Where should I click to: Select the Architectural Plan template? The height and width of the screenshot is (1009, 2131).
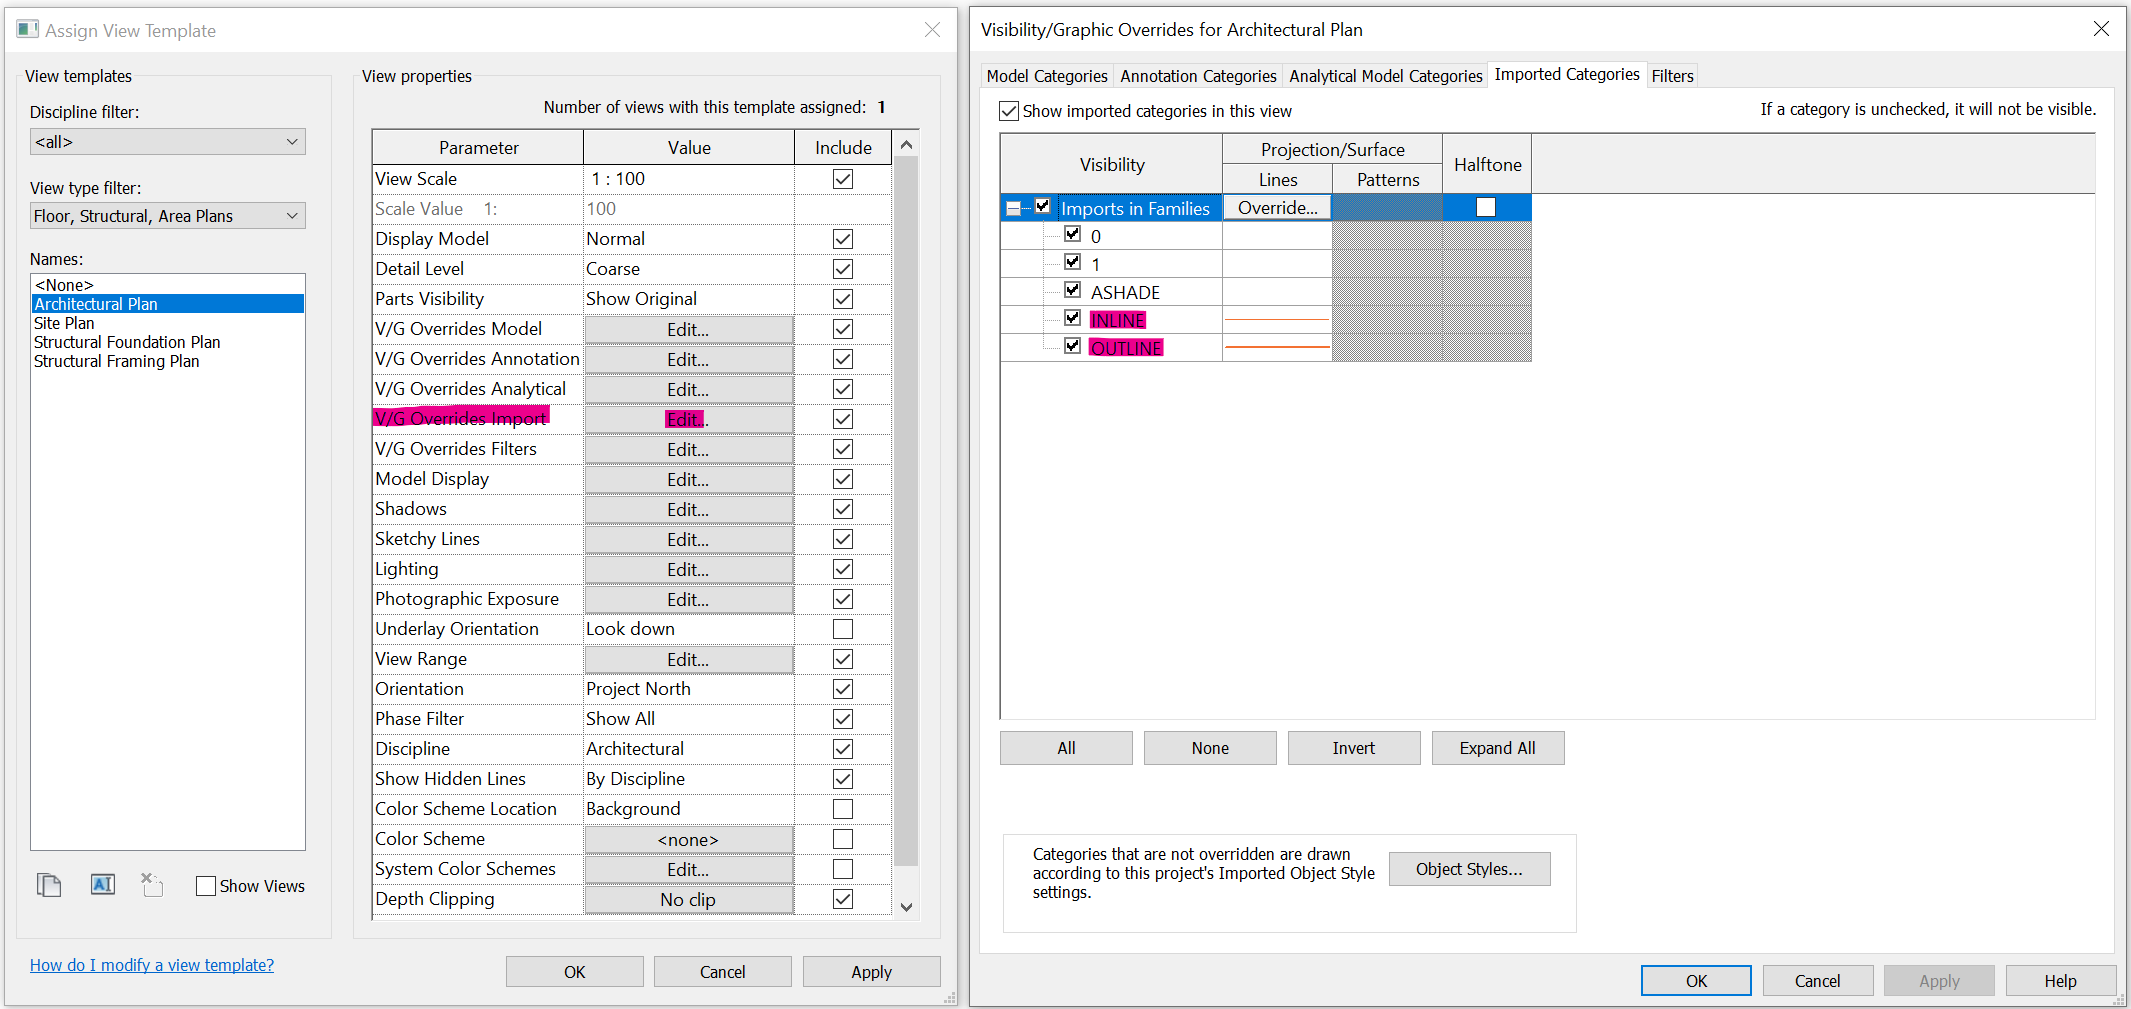click(167, 304)
